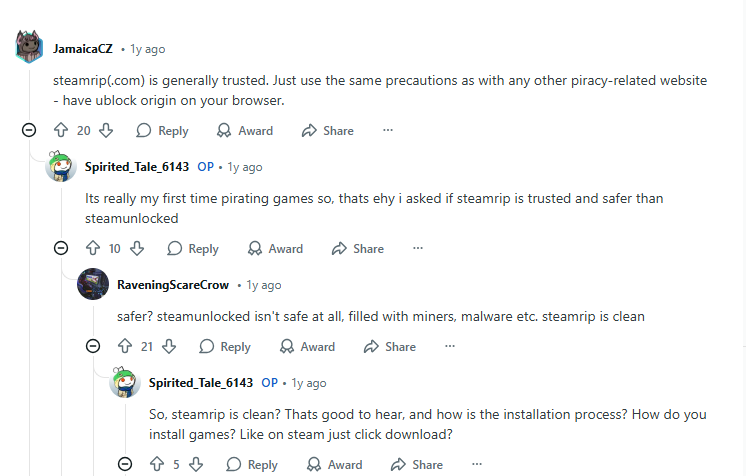Upvote JamaicaCZ's comment
The height and width of the screenshot is (476, 746).
point(60,131)
